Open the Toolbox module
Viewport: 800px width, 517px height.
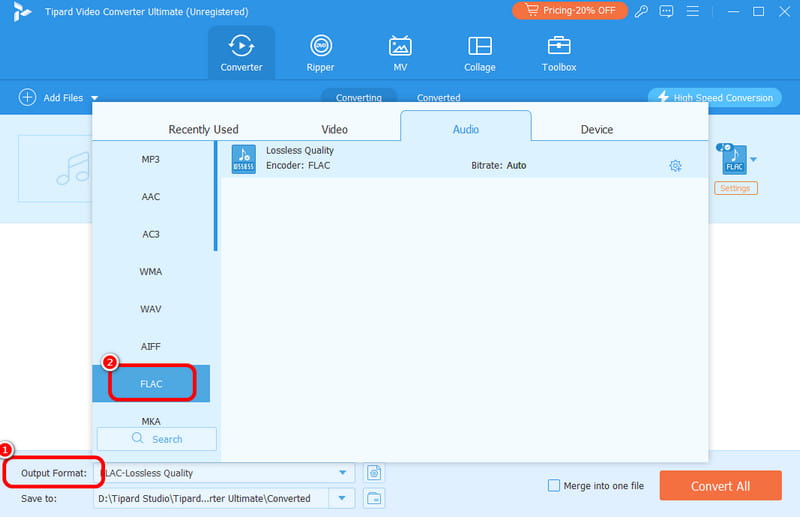[559, 53]
